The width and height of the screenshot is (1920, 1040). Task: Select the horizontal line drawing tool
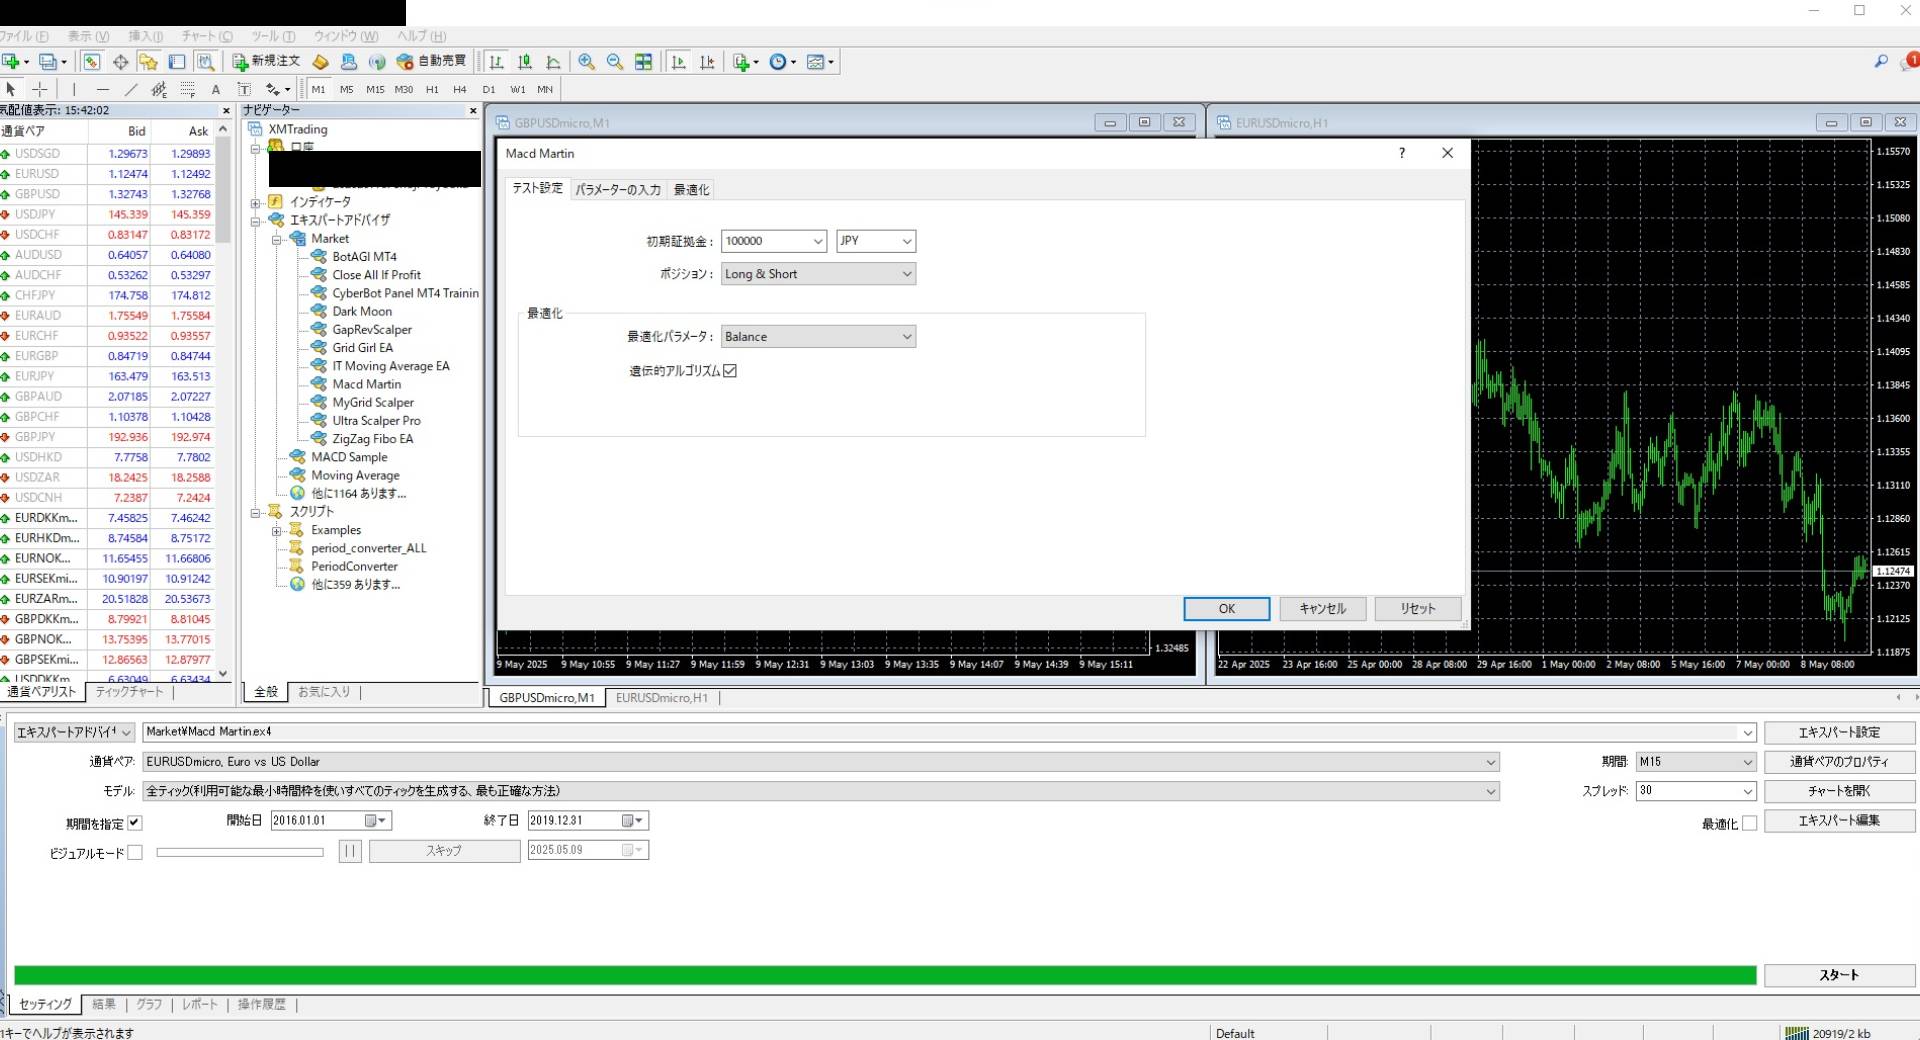102,89
